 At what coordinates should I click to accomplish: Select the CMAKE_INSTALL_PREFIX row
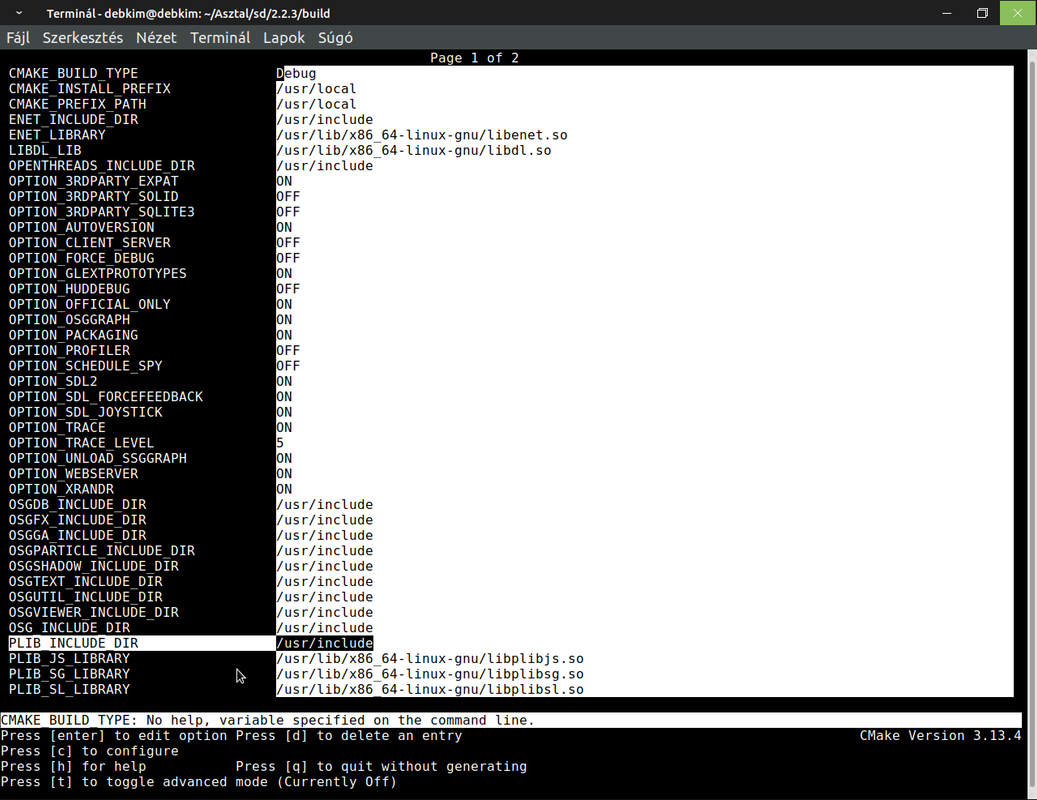[x=89, y=89]
